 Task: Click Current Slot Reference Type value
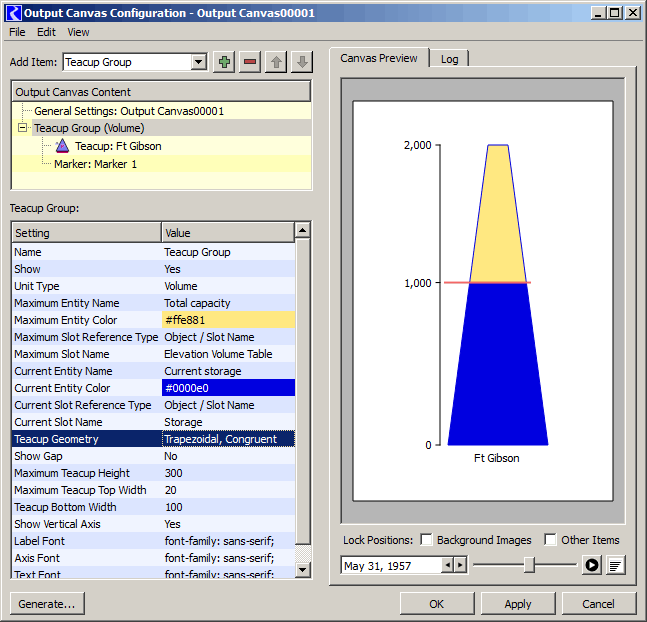228,405
